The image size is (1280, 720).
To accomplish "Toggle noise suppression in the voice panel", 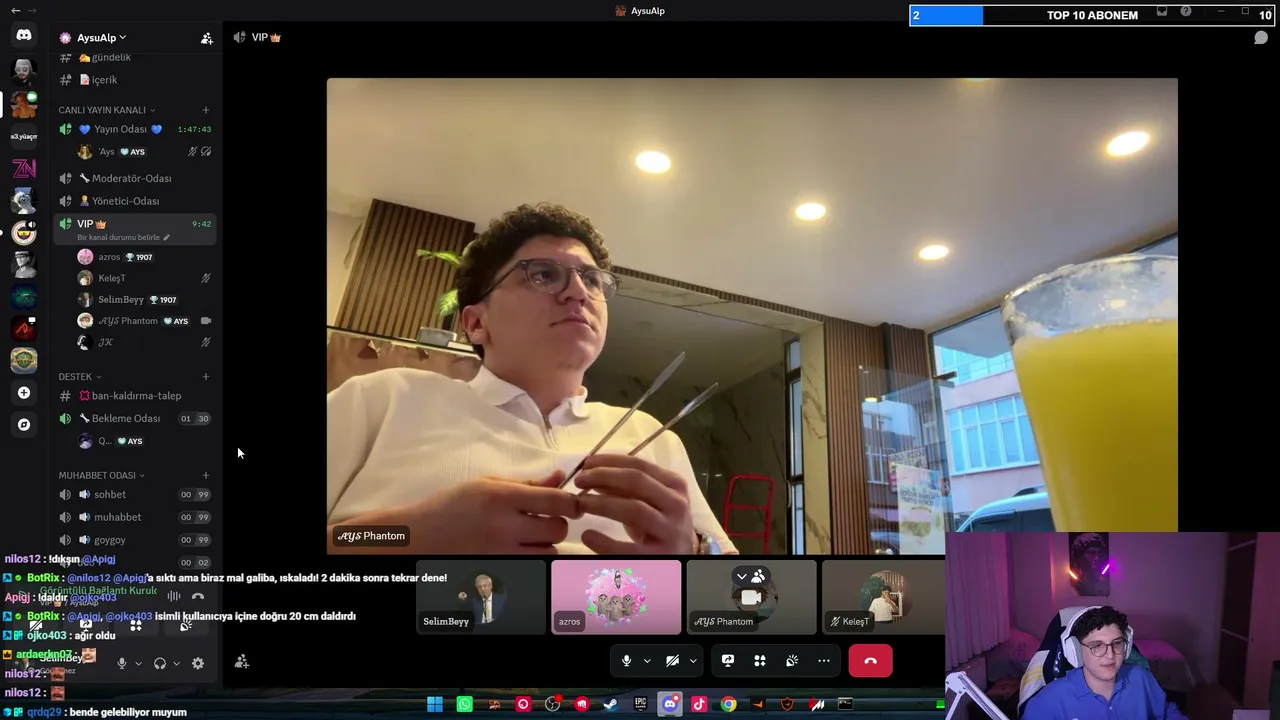I will tap(174, 597).
